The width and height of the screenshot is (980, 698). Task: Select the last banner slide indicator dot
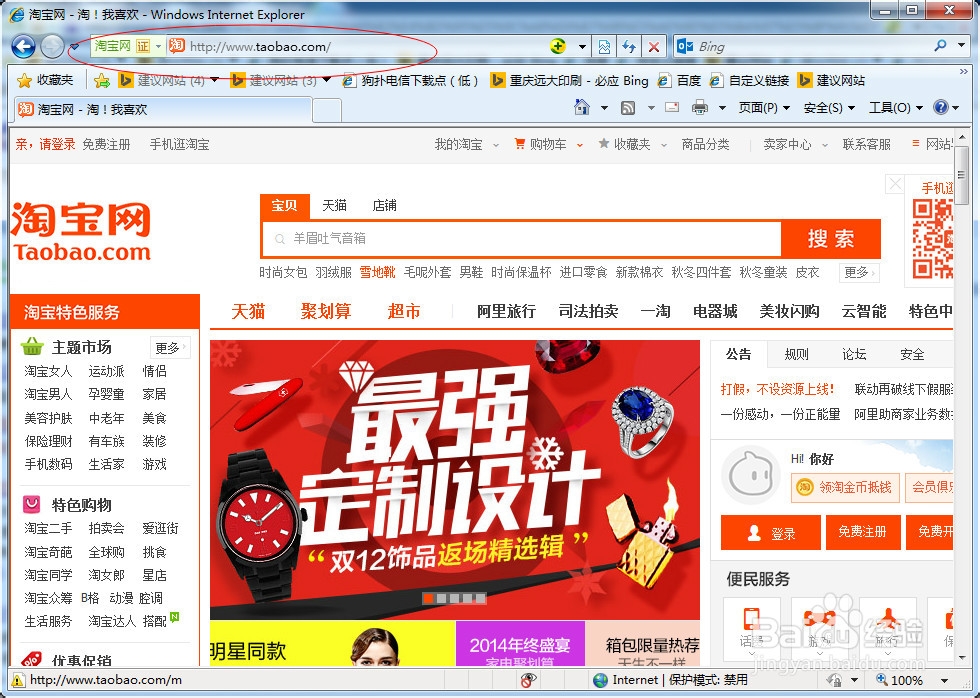click(x=480, y=598)
